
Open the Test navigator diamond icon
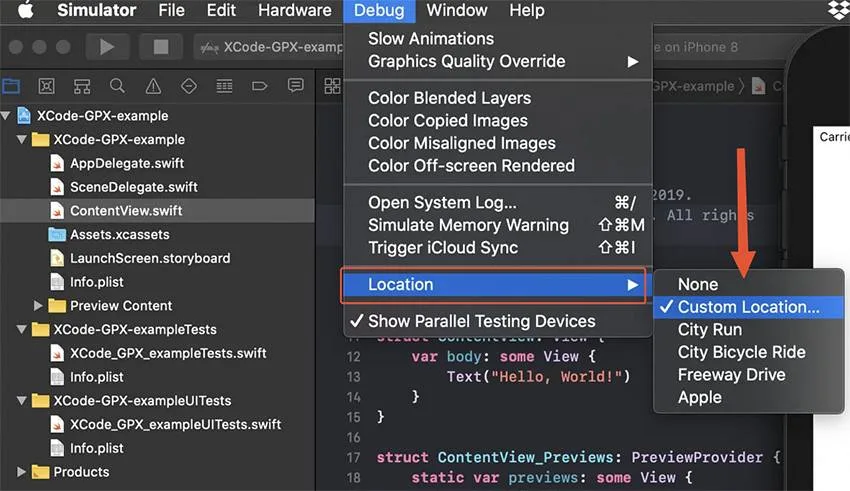click(x=189, y=86)
